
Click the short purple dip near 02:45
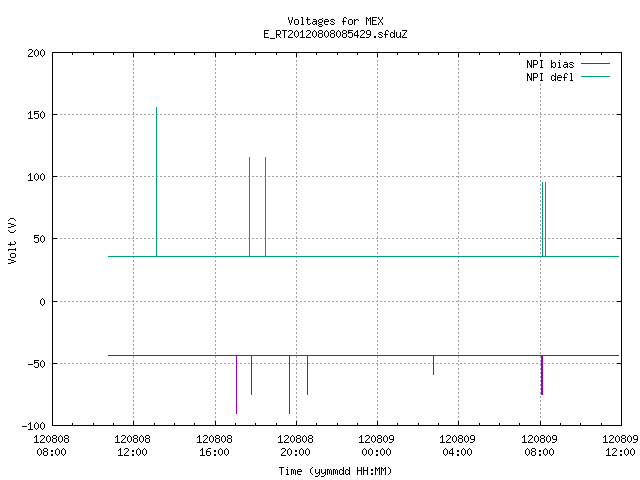point(433,365)
